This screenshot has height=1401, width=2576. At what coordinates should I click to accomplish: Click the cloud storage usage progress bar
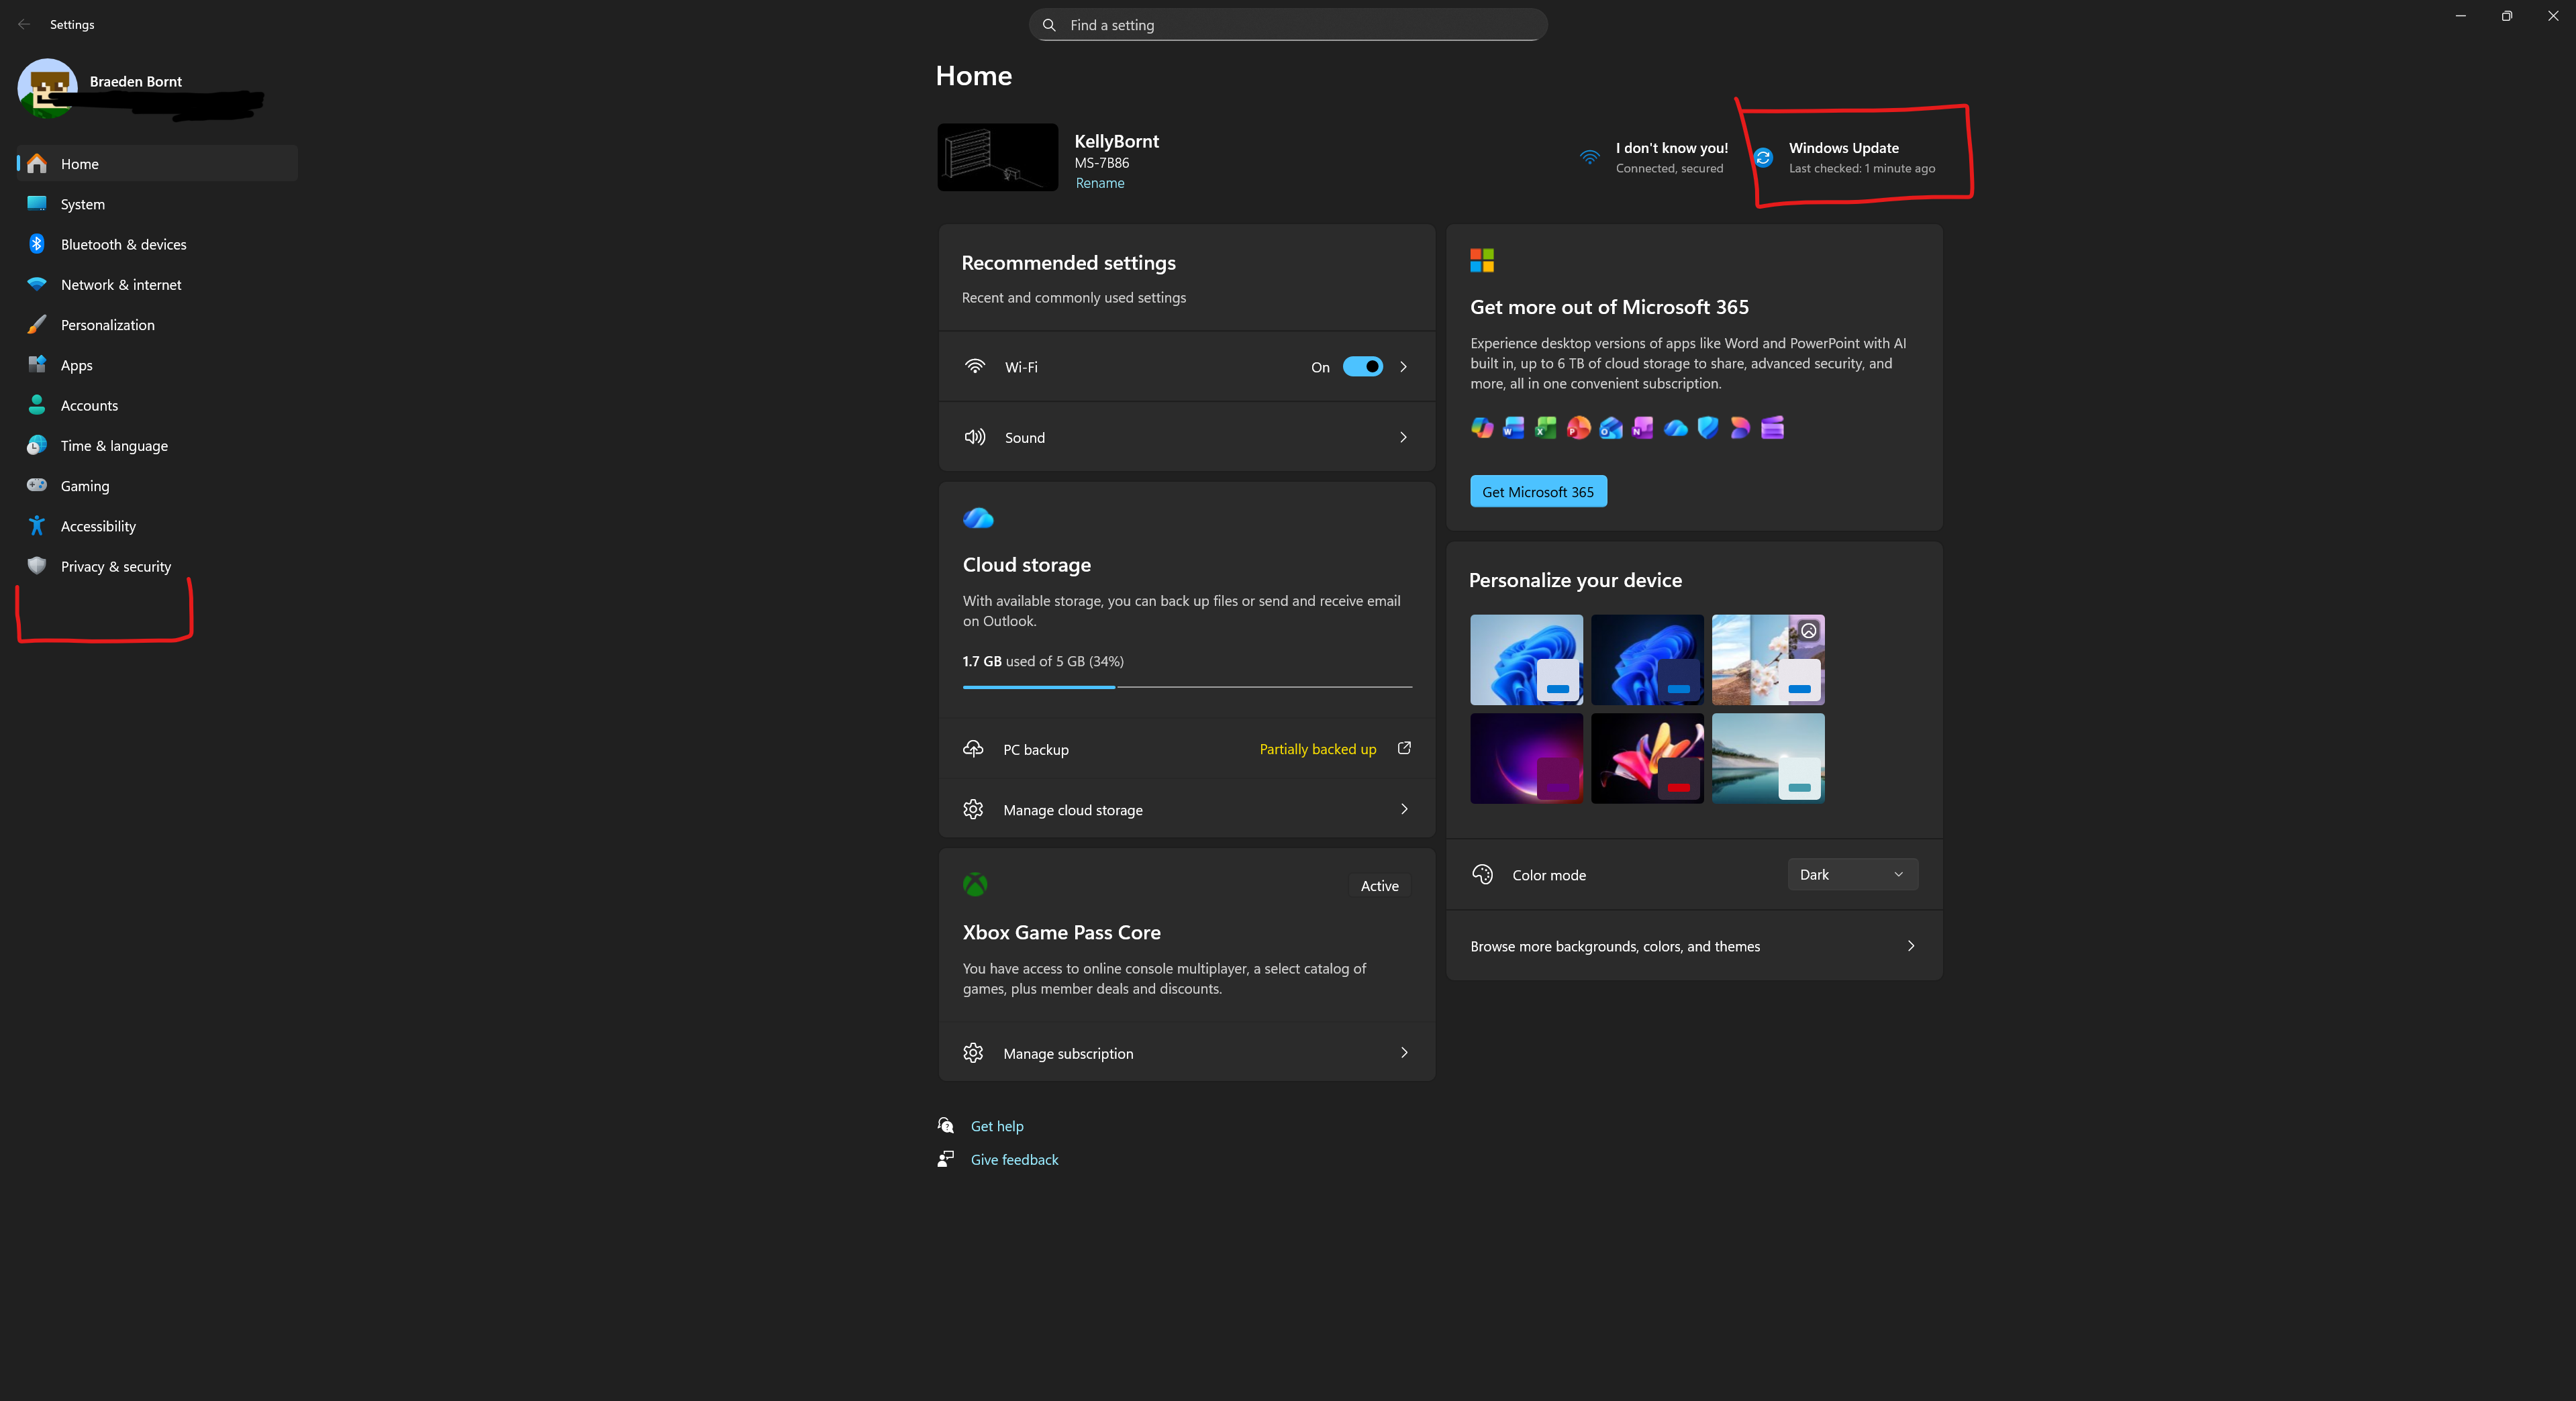pyautogui.click(x=1187, y=687)
